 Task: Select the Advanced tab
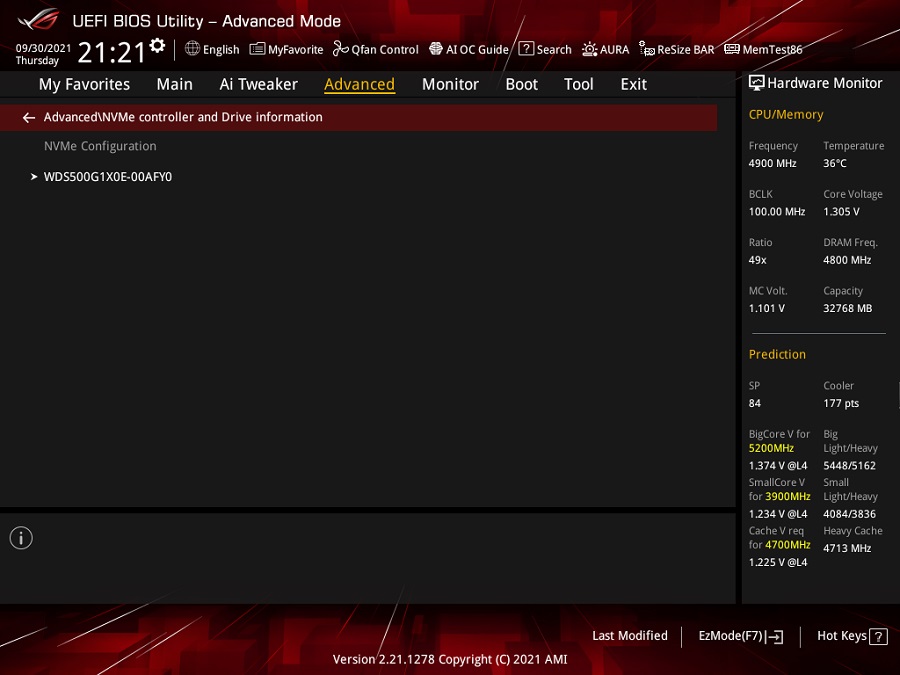pyautogui.click(x=359, y=84)
